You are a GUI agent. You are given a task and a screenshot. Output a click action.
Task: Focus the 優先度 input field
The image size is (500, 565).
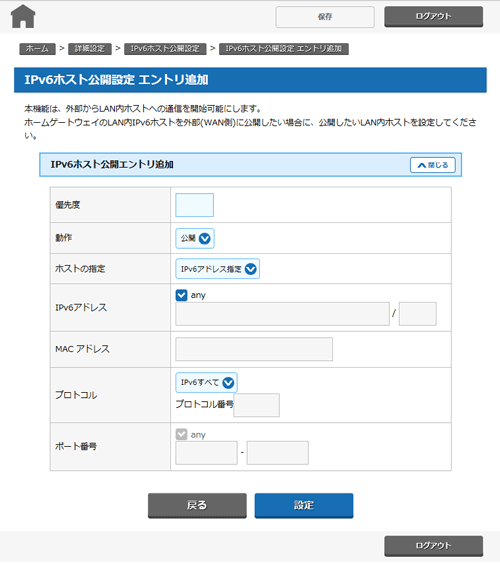click(195, 205)
